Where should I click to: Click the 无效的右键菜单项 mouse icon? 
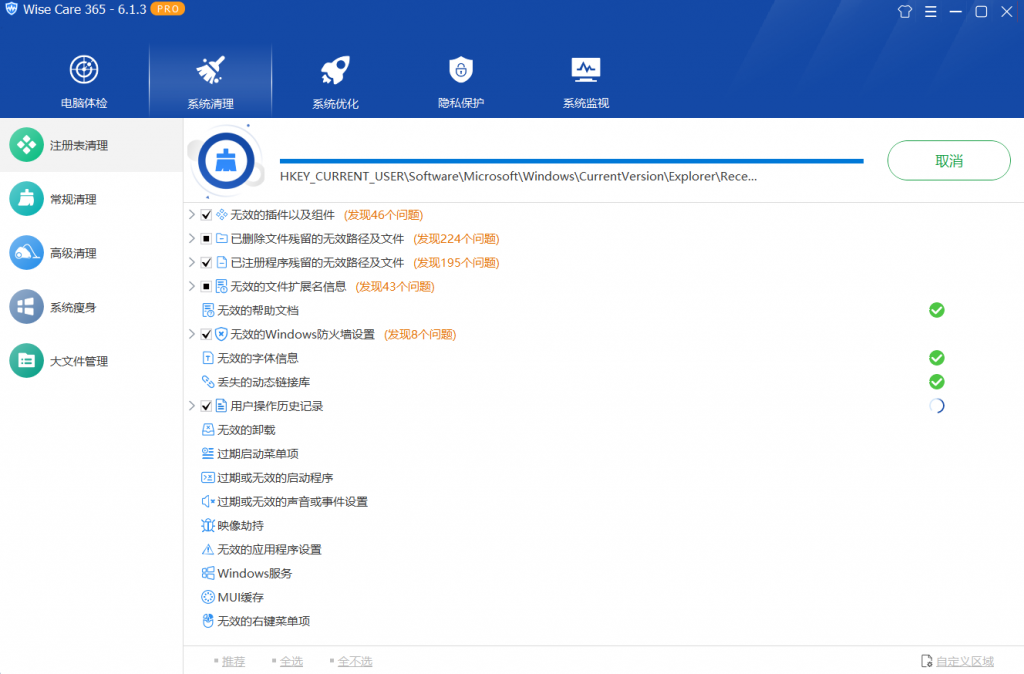208,620
